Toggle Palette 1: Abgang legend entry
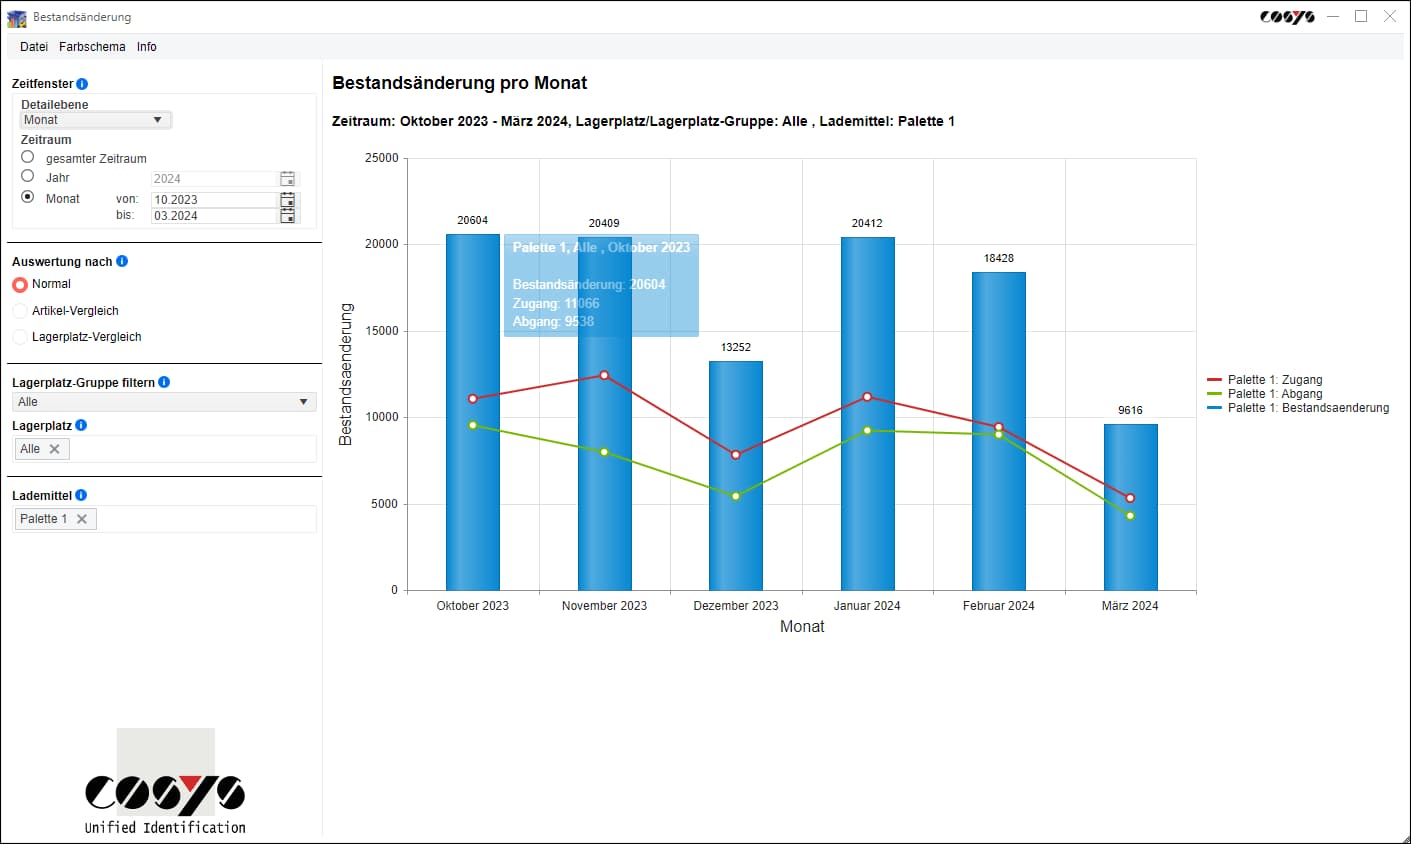The width and height of the screenshot is (1411, 844). pyautogui.click(x=1265, y=394)
